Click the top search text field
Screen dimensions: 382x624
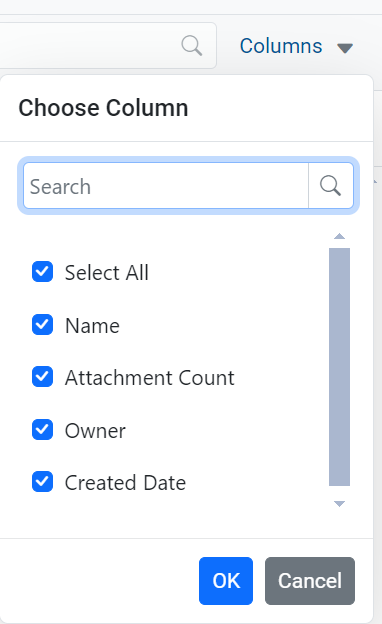pyautogui.click(x=90, y=45)
